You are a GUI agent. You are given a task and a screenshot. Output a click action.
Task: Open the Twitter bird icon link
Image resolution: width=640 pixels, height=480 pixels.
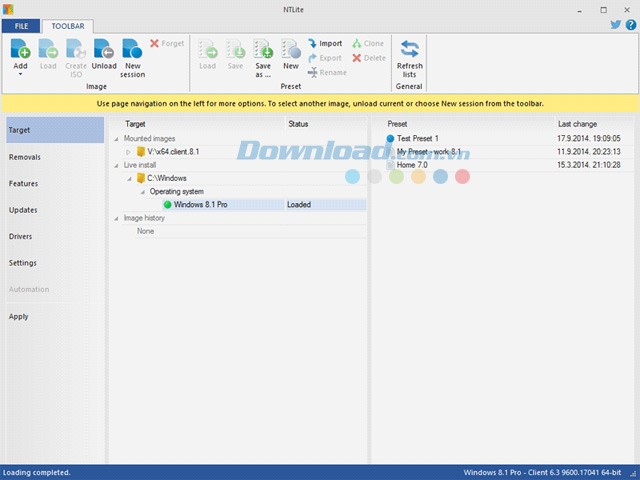tap(616, 25)
